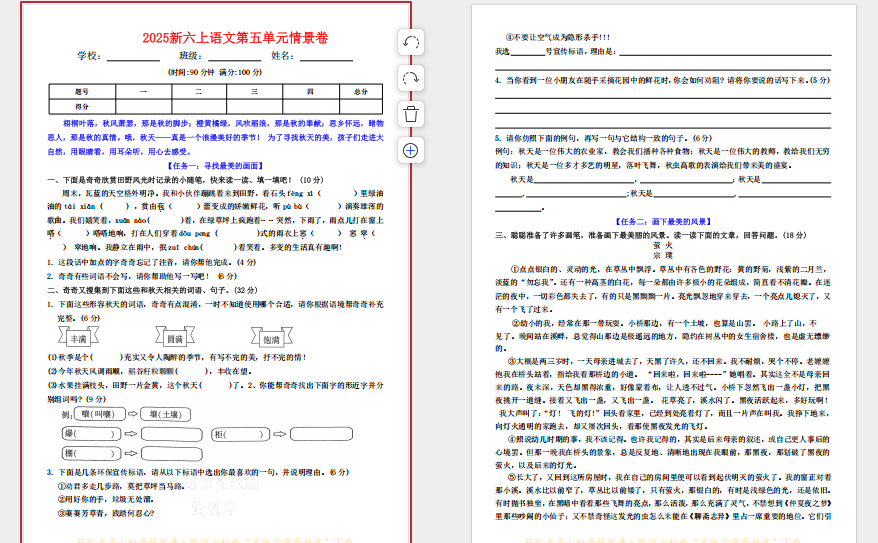878x543 pixels.
Task: Click the blank line after 学校
Action: coord(133,57)
